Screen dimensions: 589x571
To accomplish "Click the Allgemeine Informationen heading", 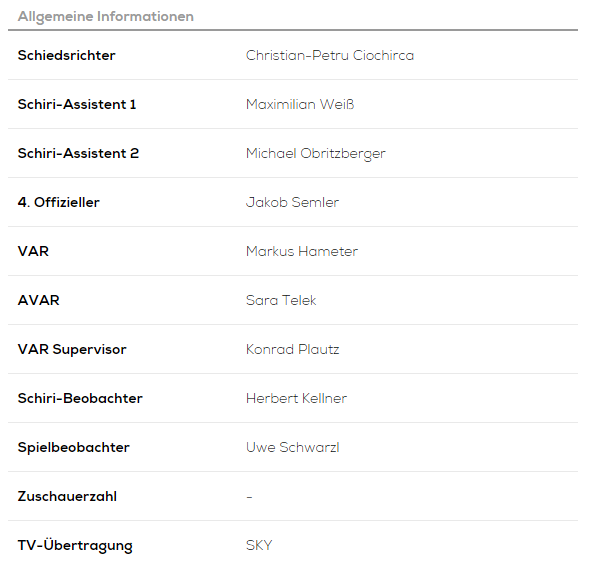I will (106, 17).
